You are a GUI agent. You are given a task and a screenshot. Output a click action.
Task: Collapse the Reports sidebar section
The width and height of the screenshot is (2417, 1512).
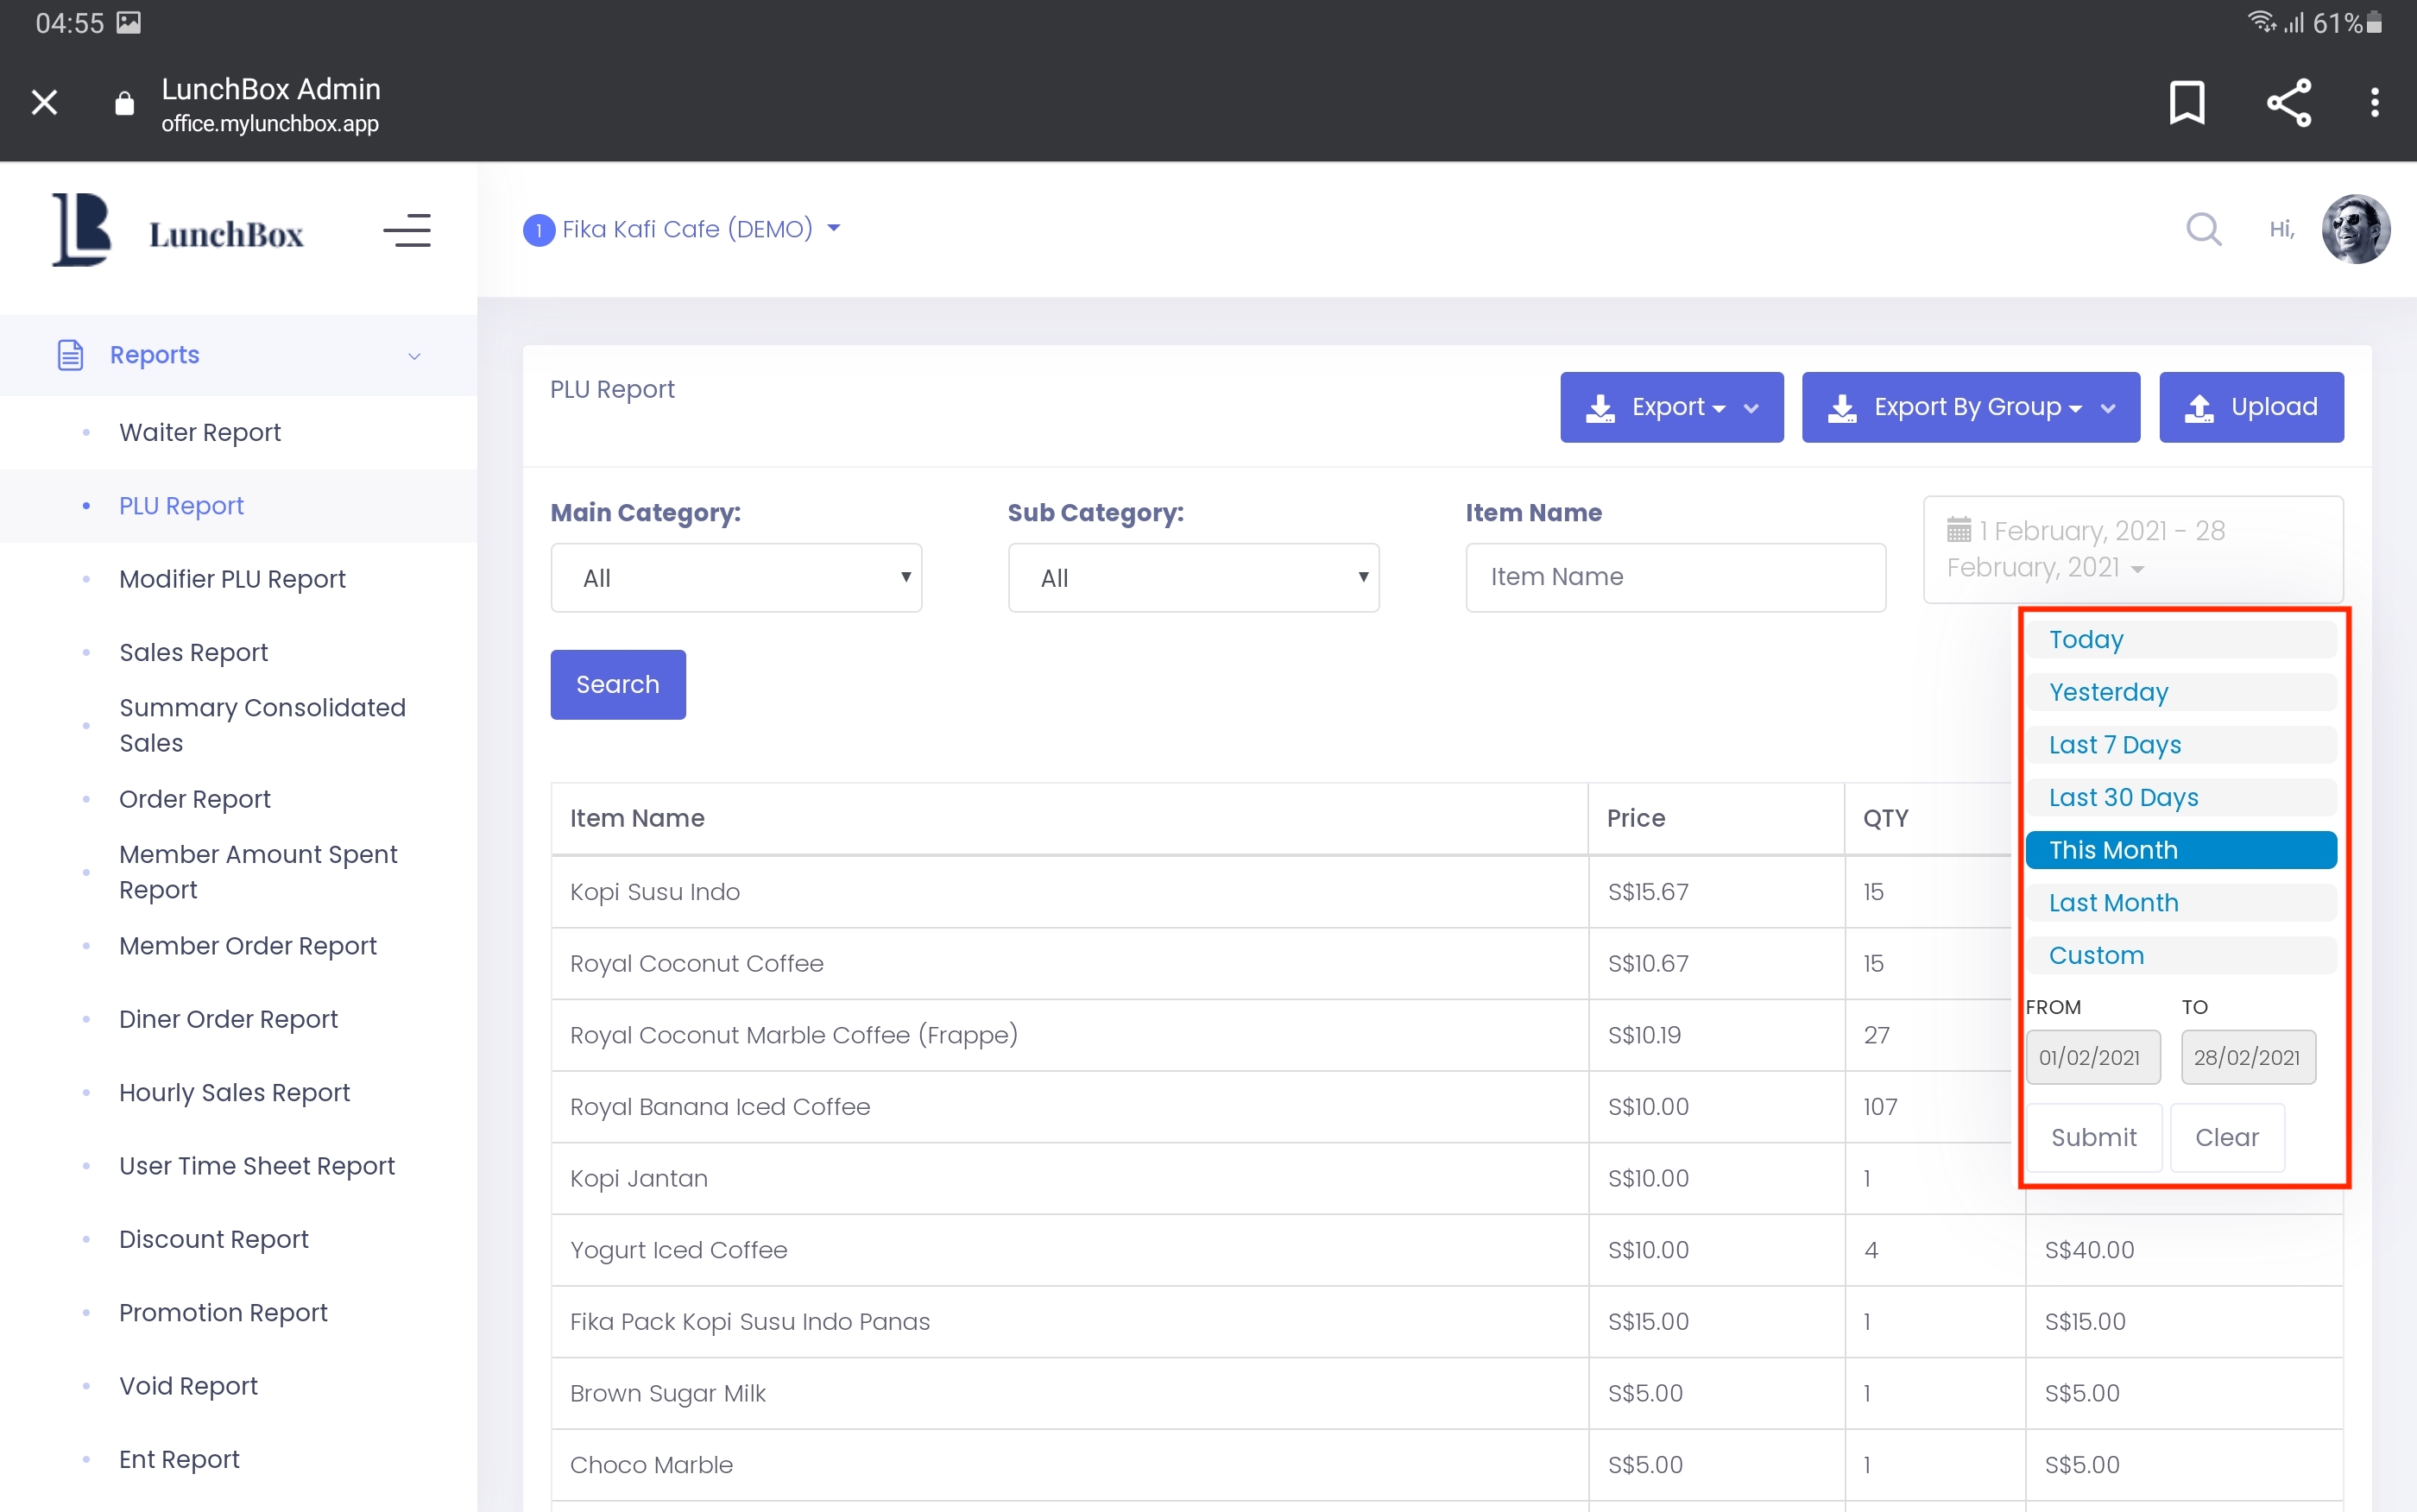tap(238, 355)
